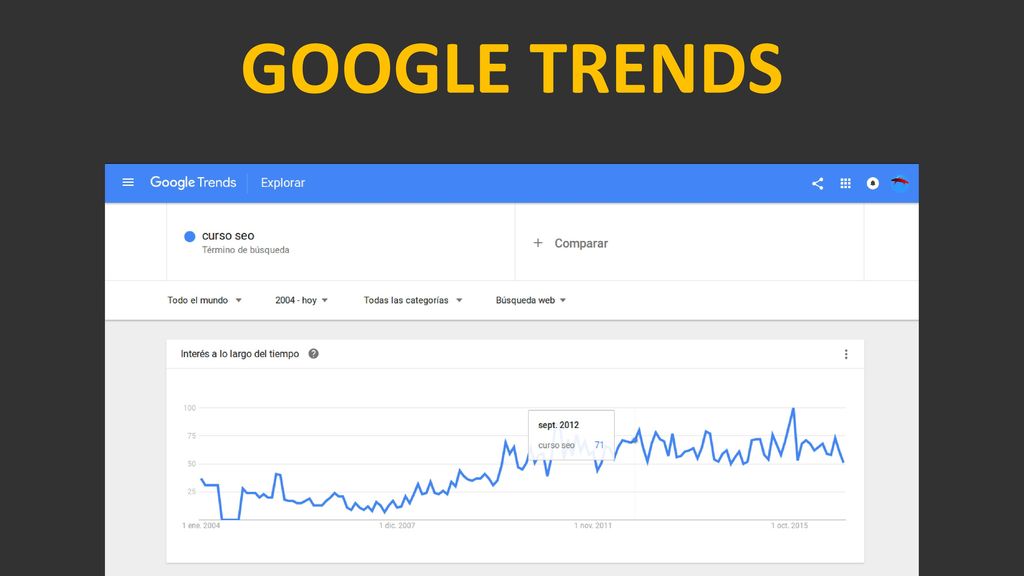Click the plus icon beside Comparar
1024x576 pixels.
pyautogui.click(x=537, y=243)
